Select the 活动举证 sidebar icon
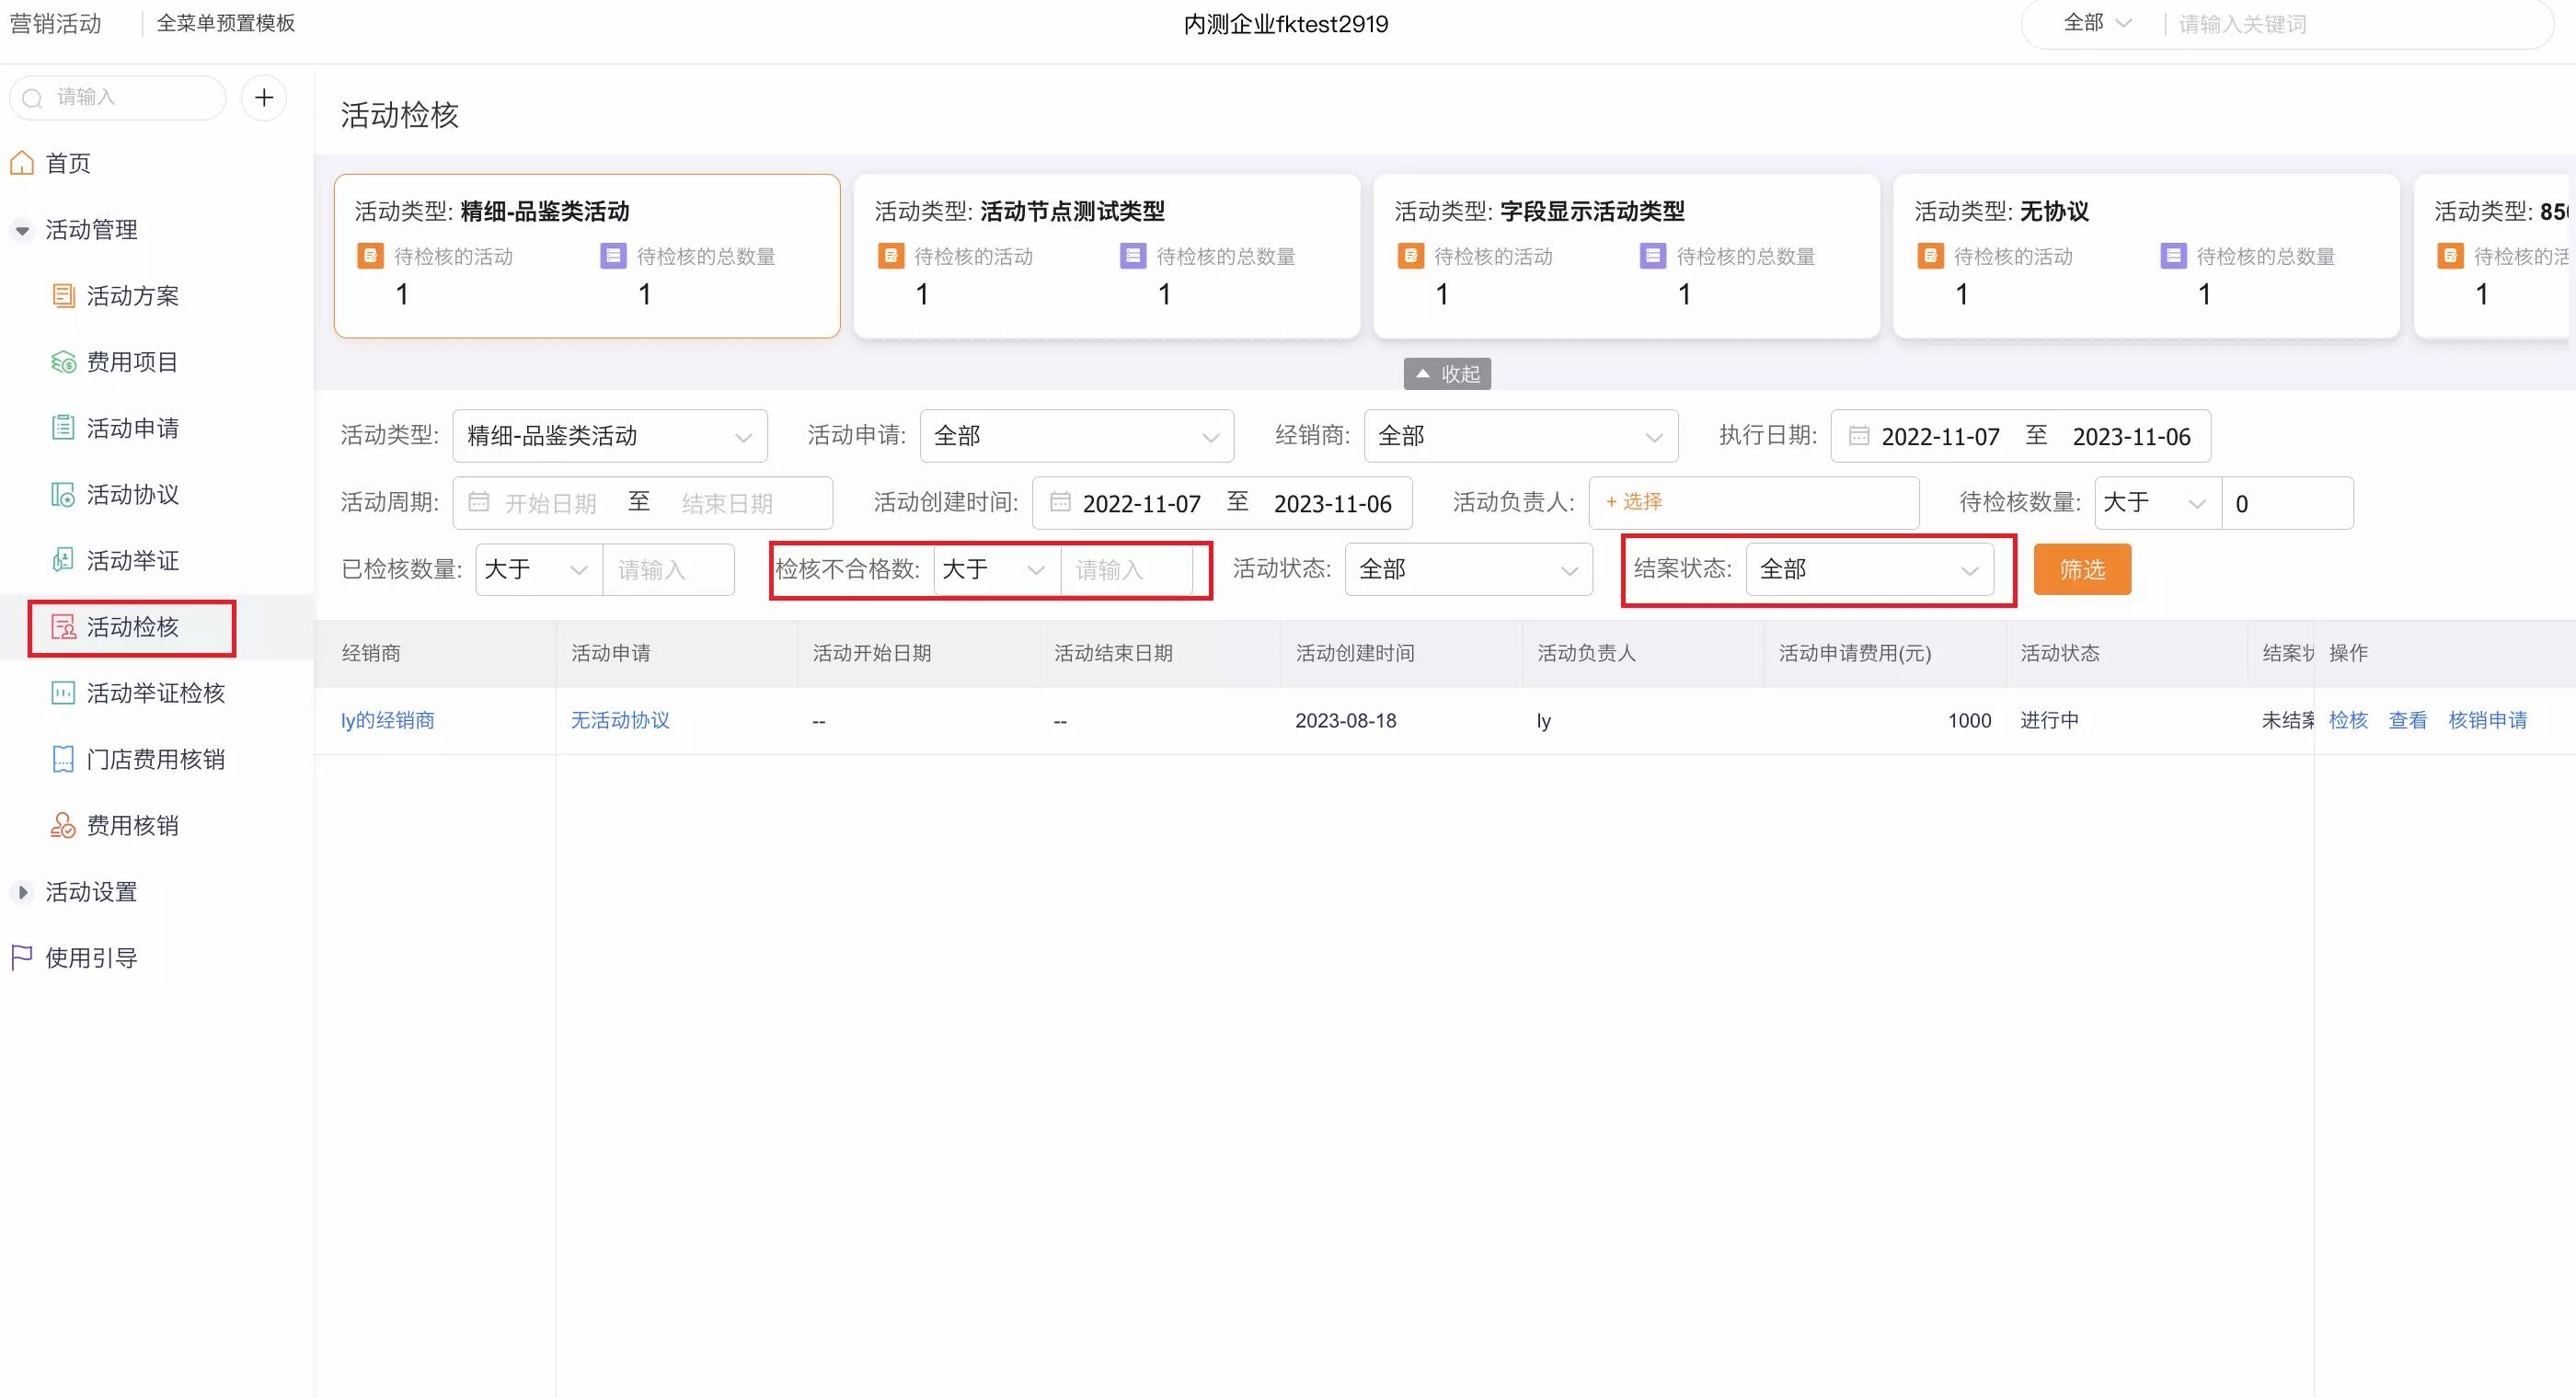 click(63, 560)
